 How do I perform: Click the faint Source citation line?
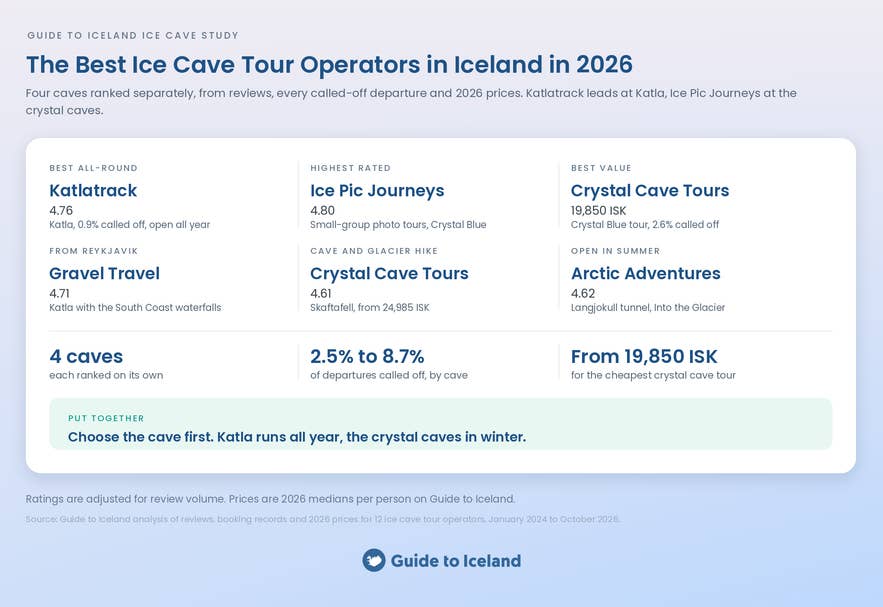(323, 519)
